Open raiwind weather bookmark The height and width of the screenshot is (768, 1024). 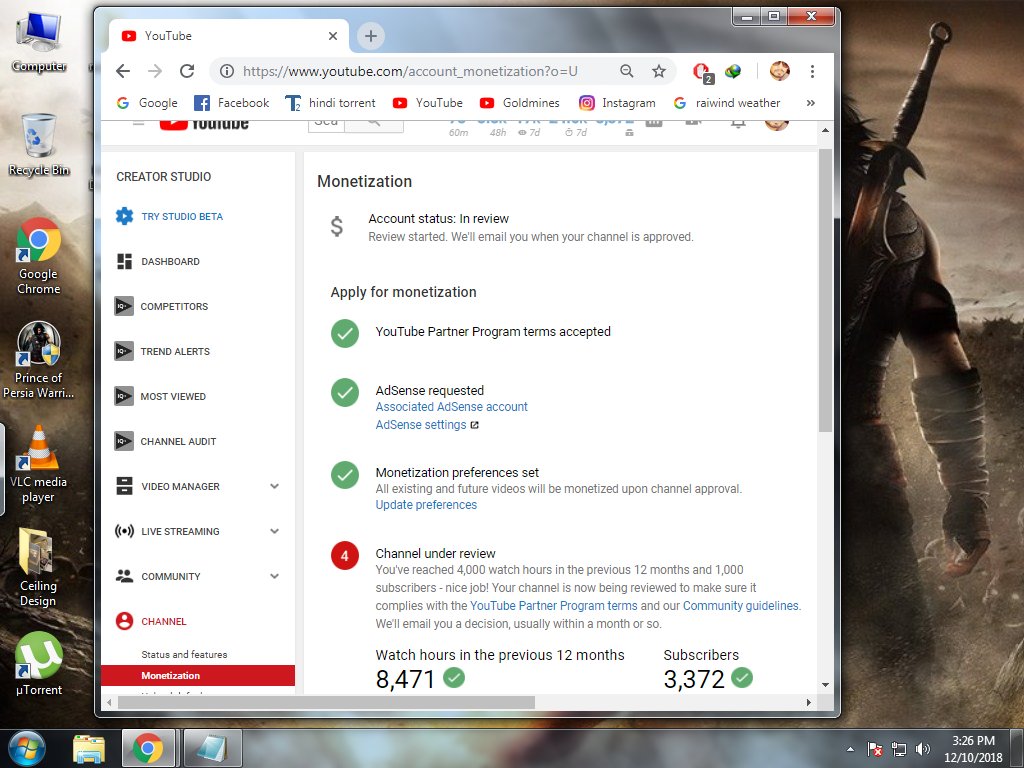[x=727, y=103]
